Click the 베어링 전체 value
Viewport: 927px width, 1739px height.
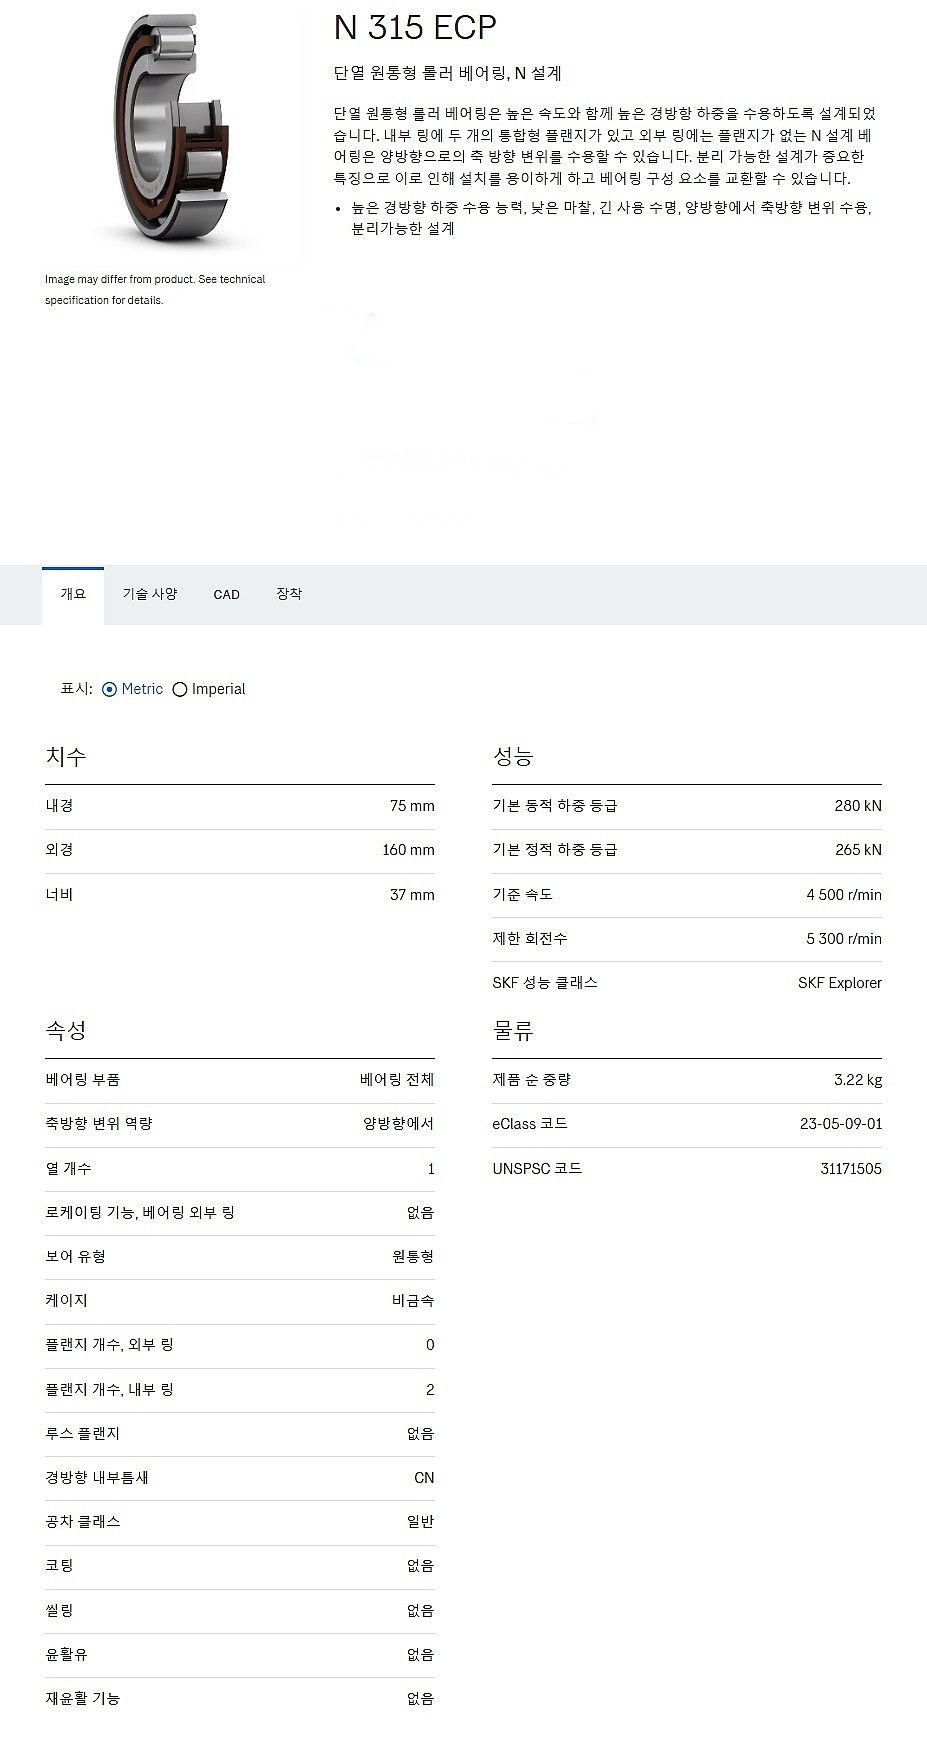[x=397, y=1080]
